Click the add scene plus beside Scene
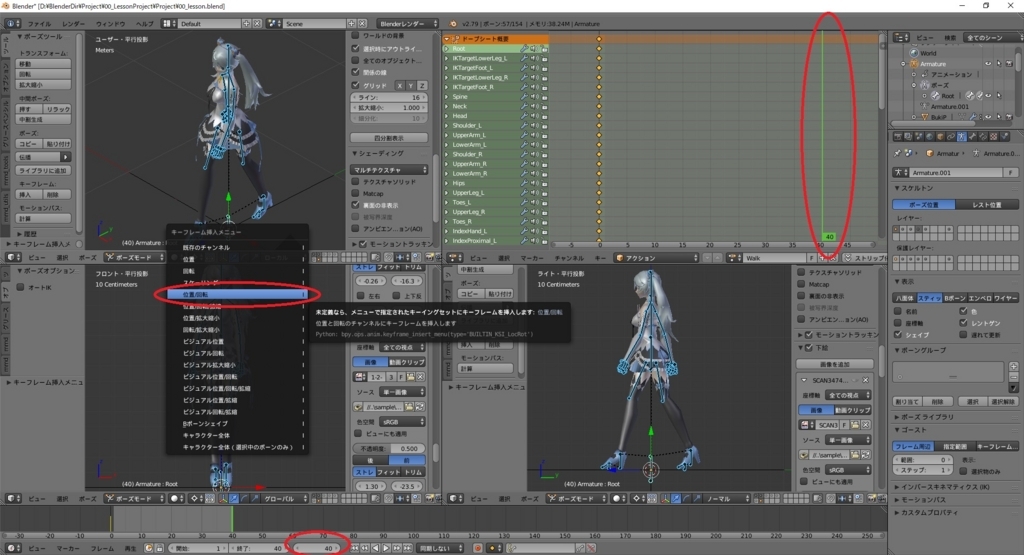 (351, 24)
